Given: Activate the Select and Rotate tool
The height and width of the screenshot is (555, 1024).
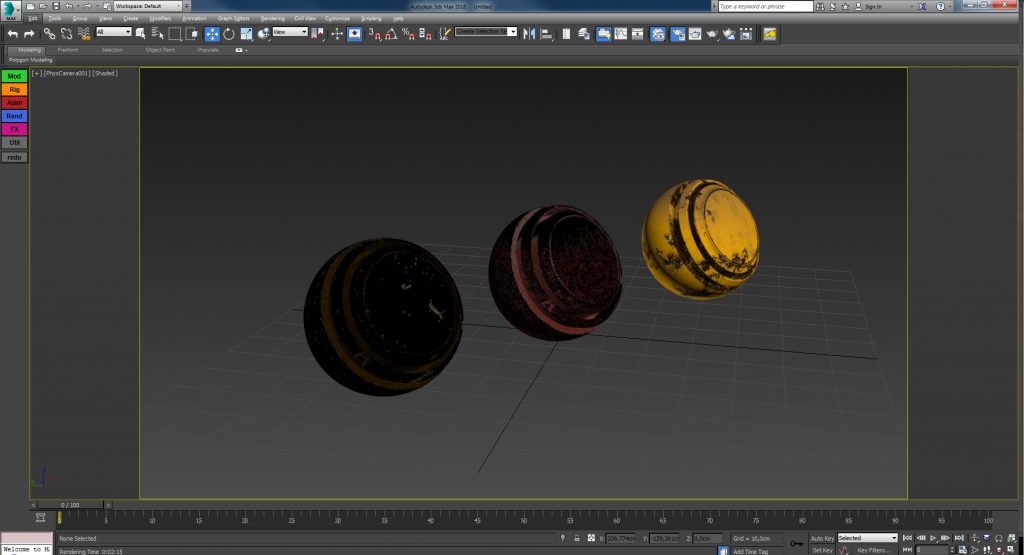Looking at the screenshot, I should (229, 34).
